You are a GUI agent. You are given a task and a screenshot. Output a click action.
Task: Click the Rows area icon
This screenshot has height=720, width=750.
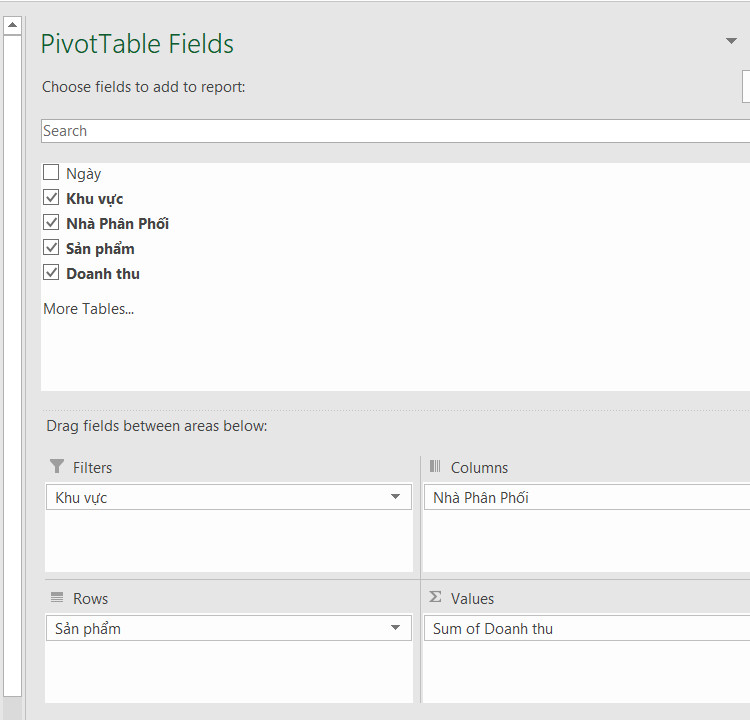click(57, 597)
